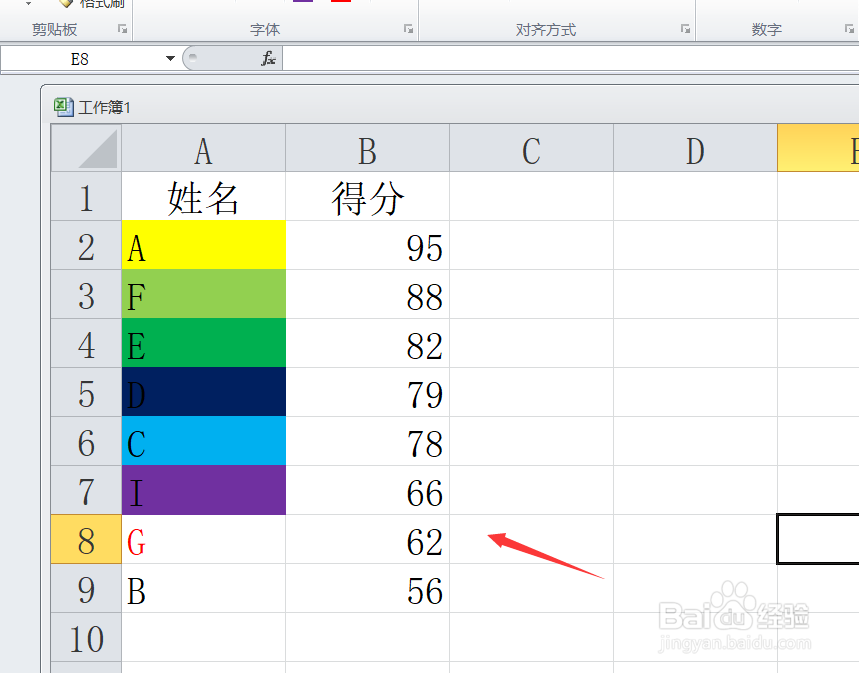Select row 9 header
Viewport: 859px width, 673px height.
(x=86, y=588)
